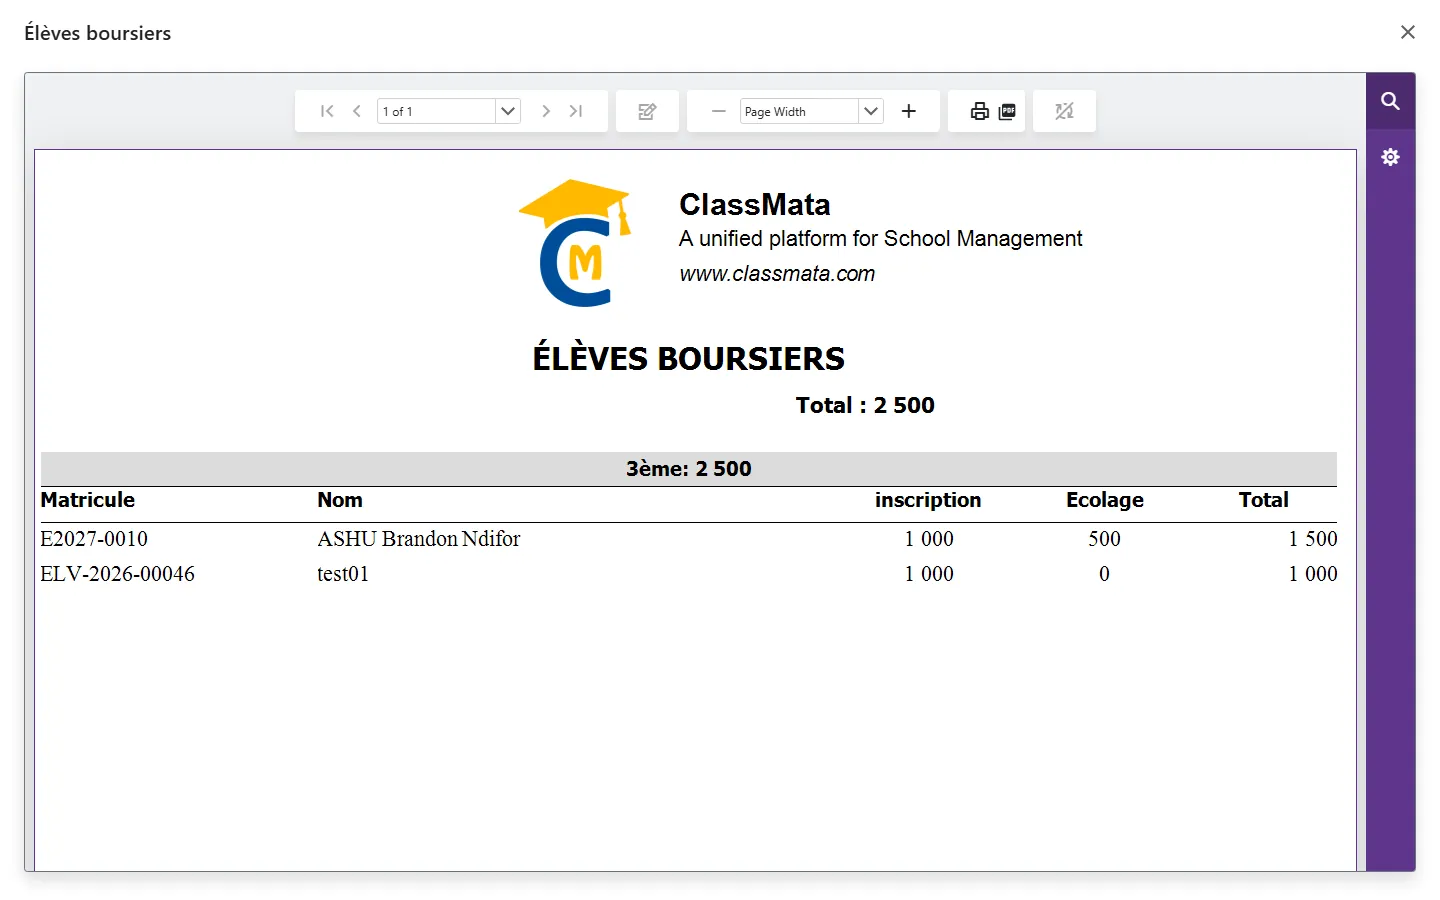This screenshot has width=1440, height=900.
Task: Open Page Width zoom dropdown arrow
Action: pos(871,111)
